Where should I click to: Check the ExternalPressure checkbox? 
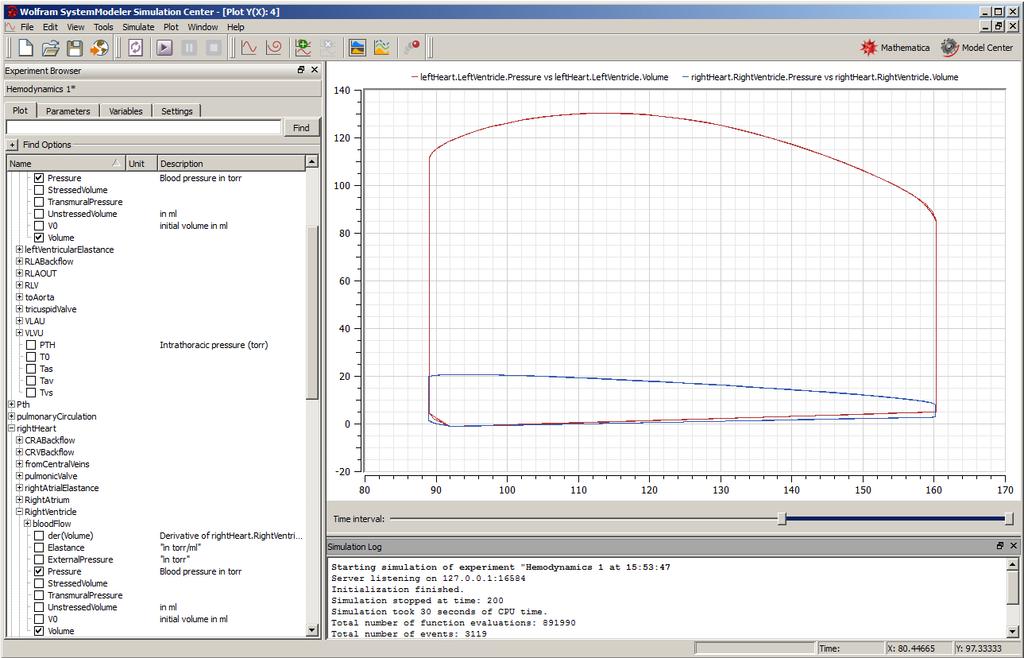[39, 559]
